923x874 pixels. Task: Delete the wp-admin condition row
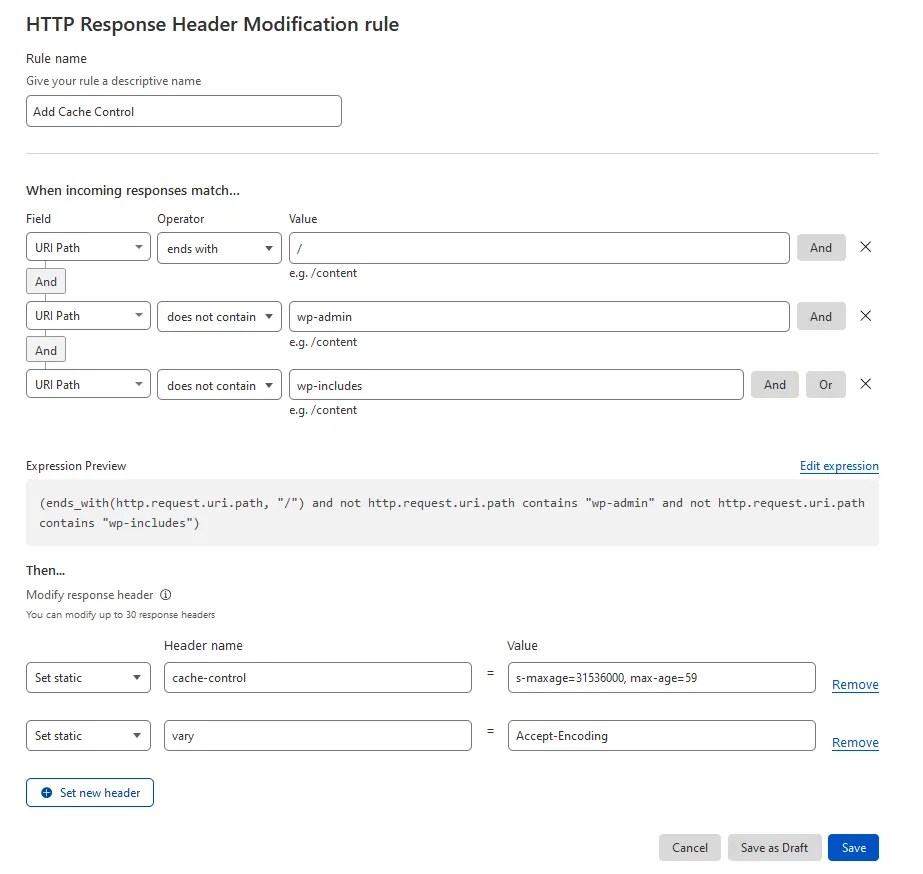pyautogui.click(x=865, y=316)
